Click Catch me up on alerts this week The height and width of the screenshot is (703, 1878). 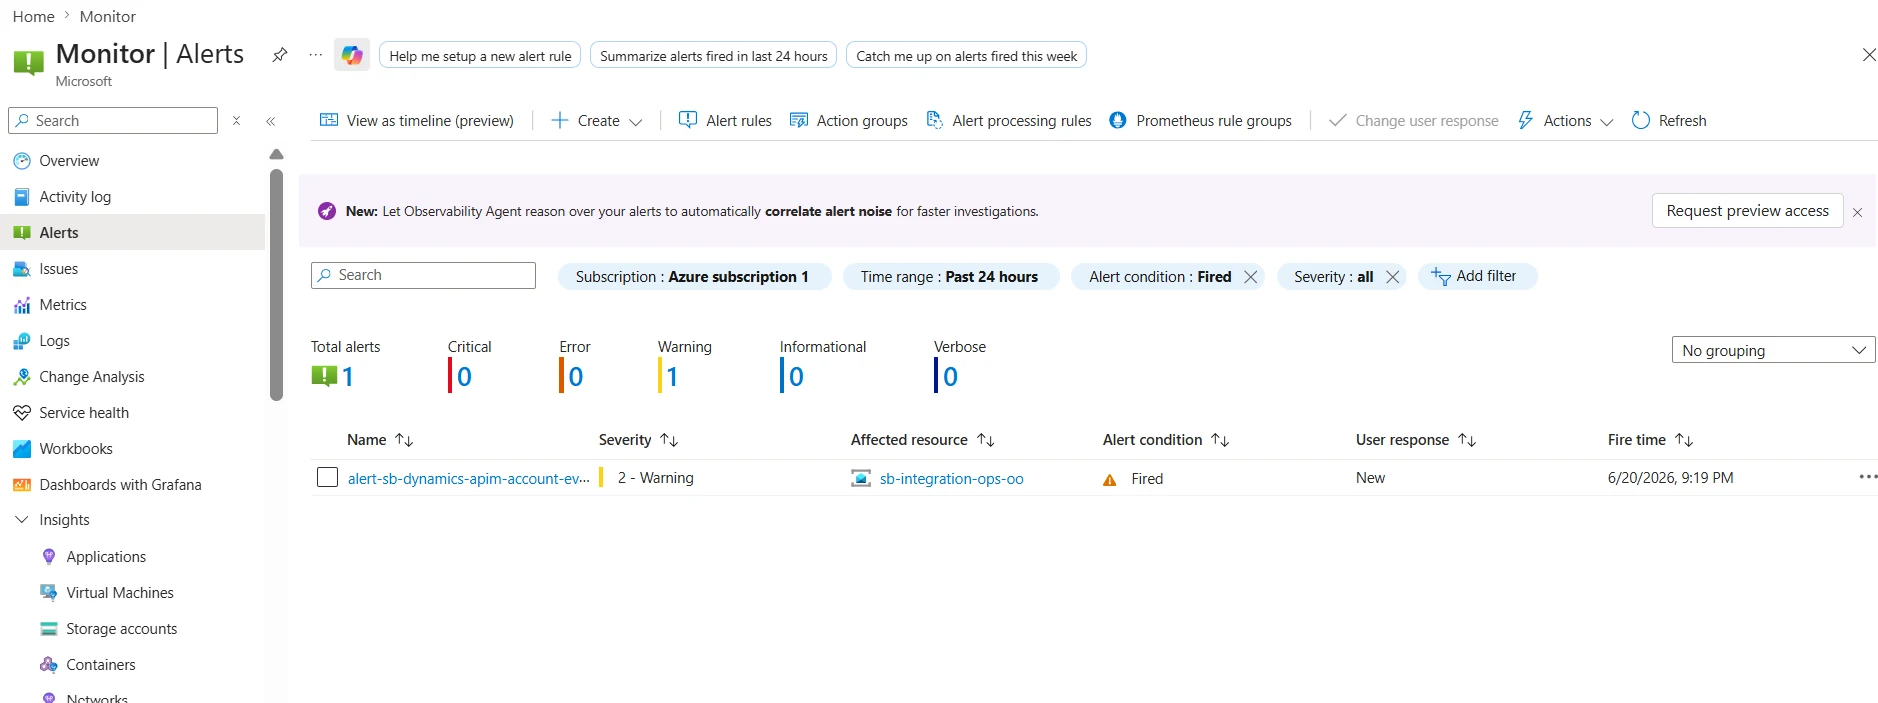pos(966,56)
